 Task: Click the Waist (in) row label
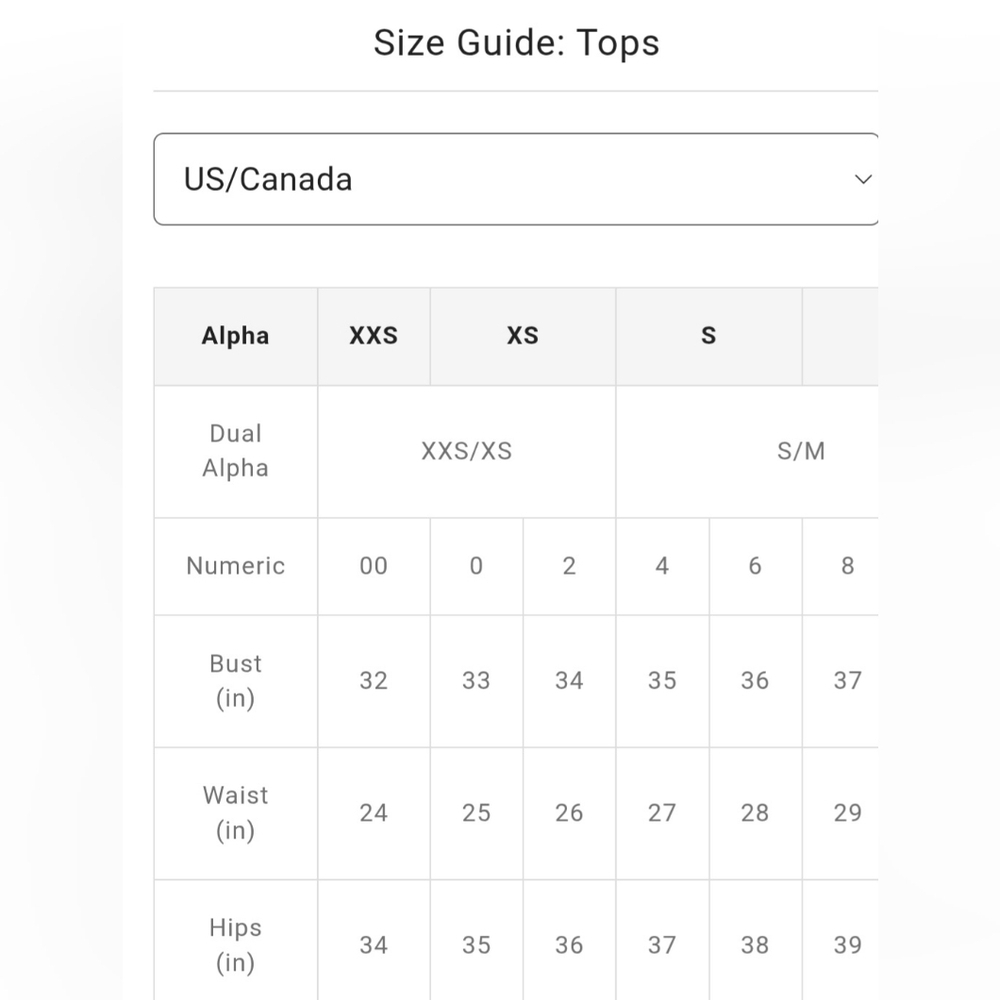click(235, 813)
